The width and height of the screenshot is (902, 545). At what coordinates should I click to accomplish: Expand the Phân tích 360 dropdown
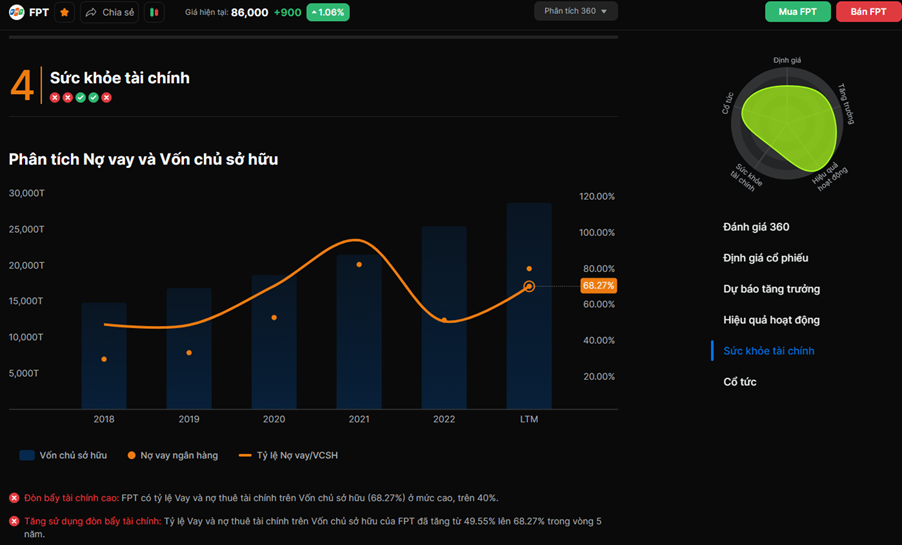point(576,11)
